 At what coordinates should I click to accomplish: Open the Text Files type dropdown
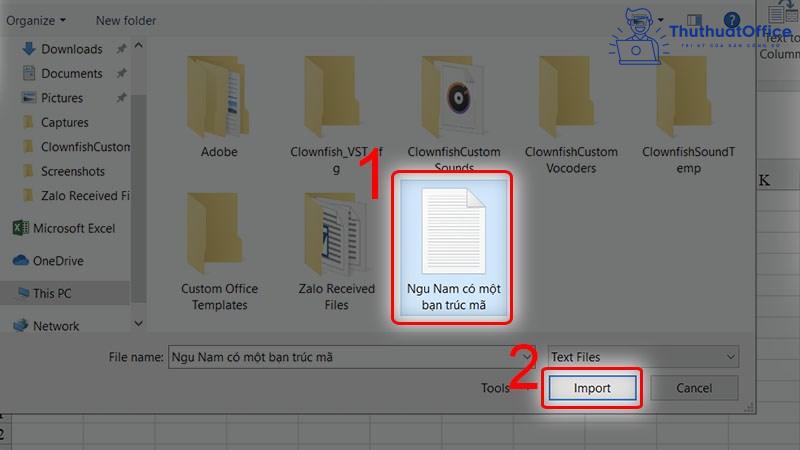(x=643, y=357)
